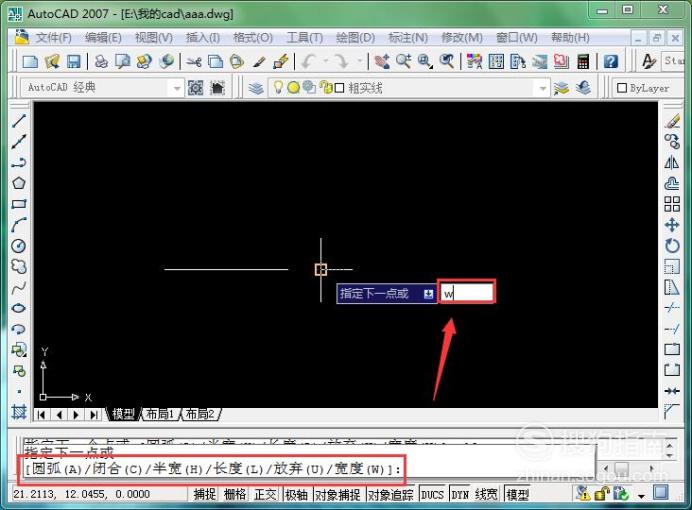
Task: Click the Rotate tool
Action: click(x=672, y=246)
